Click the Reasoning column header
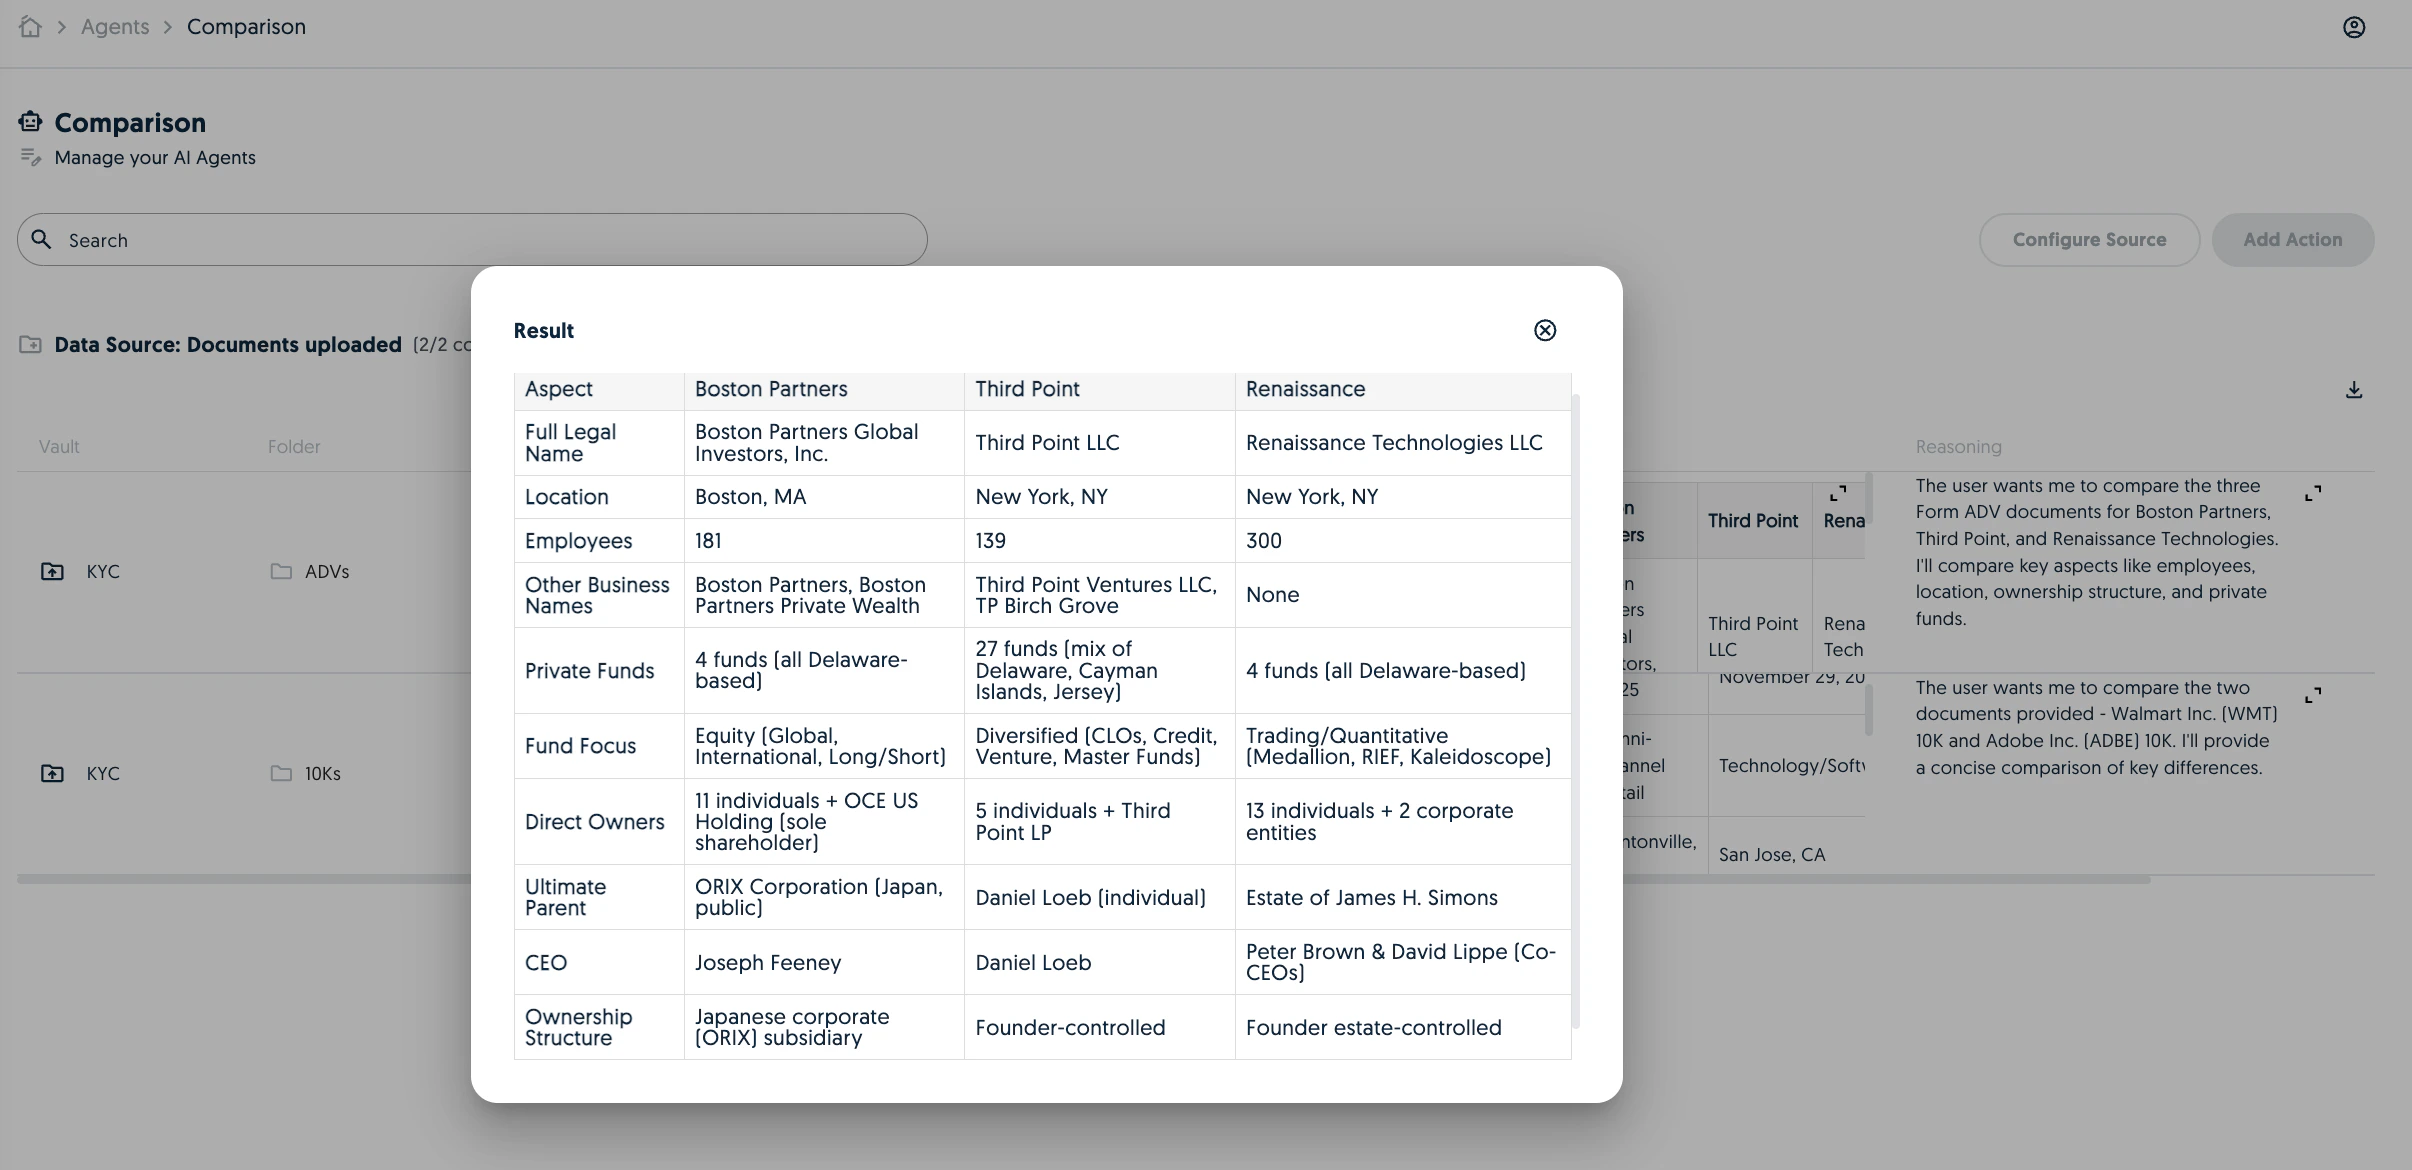The width and height of the screenshot is (2412, 1170). coord(1958,447)
